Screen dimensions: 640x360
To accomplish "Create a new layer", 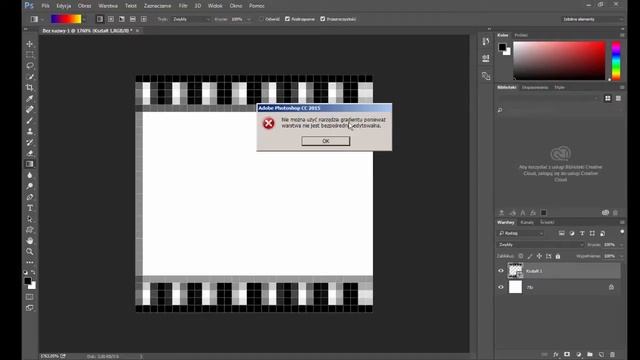I will tap(601, 354).
